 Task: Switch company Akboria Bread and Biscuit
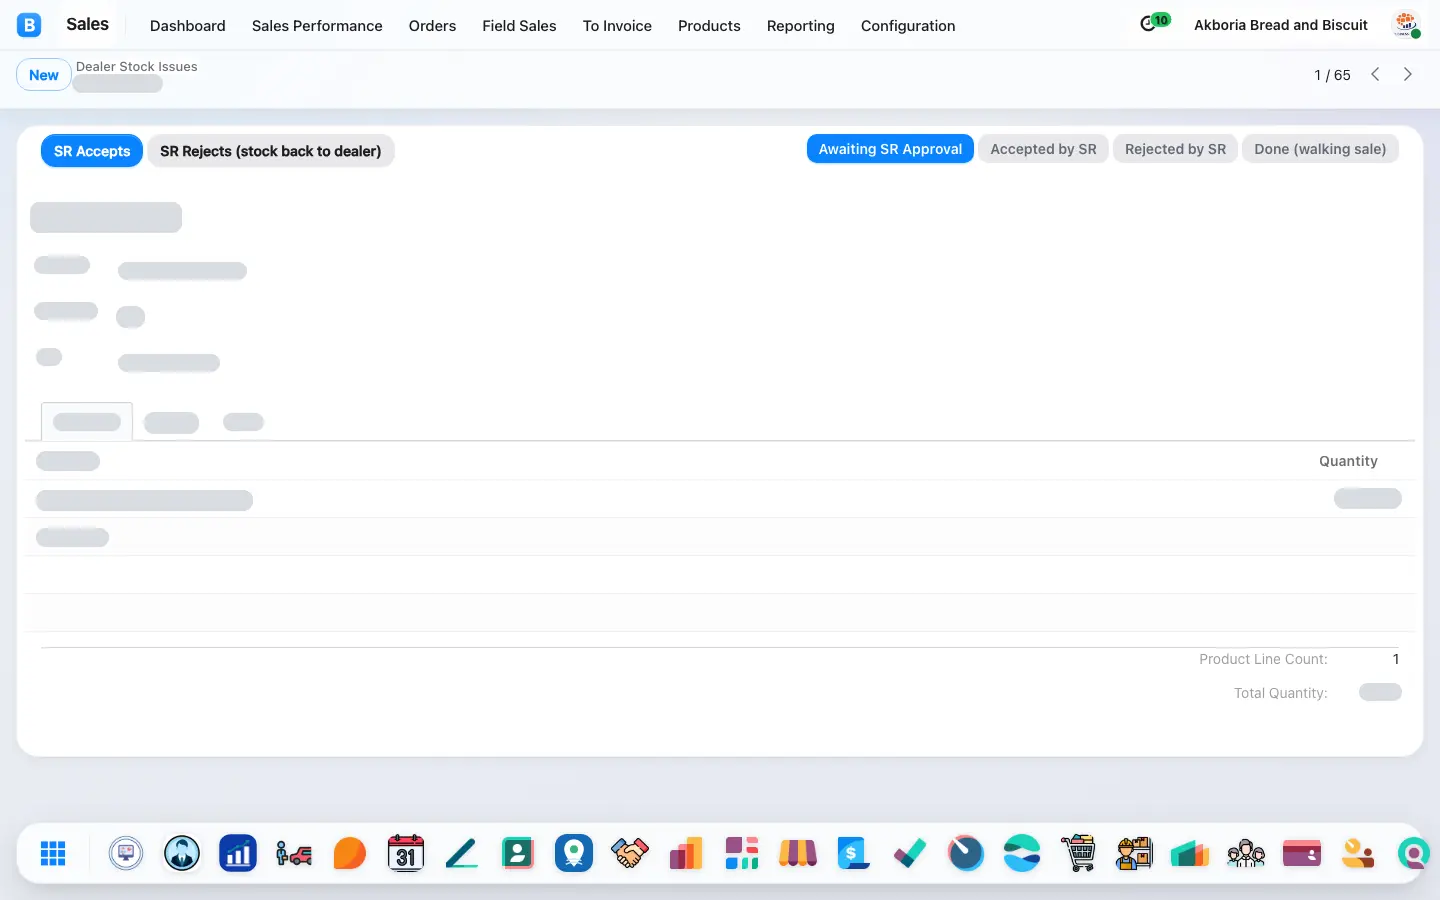(1280, 25)
